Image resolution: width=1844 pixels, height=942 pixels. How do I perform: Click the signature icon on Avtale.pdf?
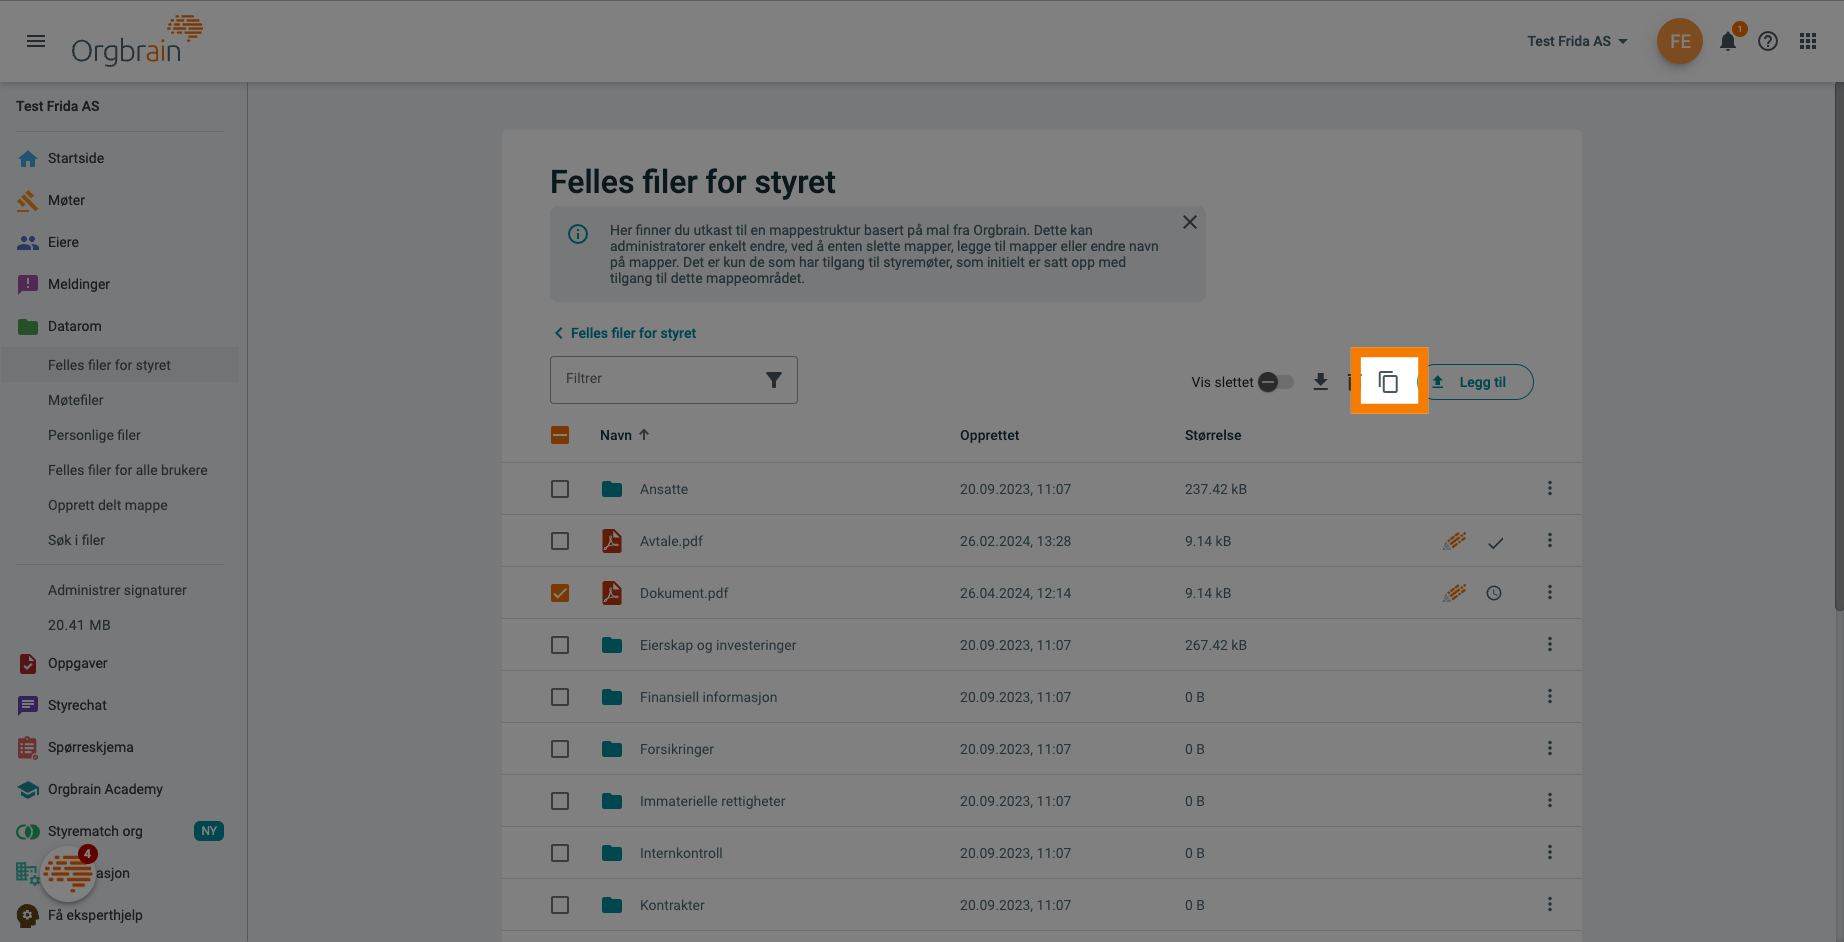click(1455, 541)
